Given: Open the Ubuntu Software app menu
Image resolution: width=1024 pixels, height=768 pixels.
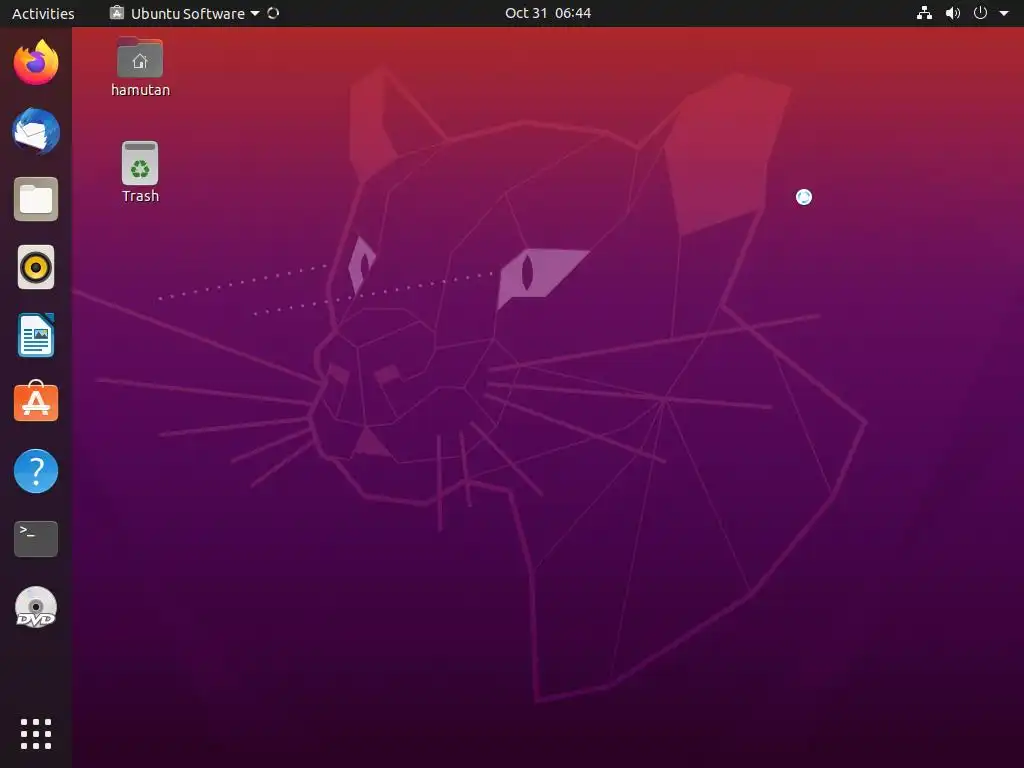Looking at the screenshot, I should point(185,13).
